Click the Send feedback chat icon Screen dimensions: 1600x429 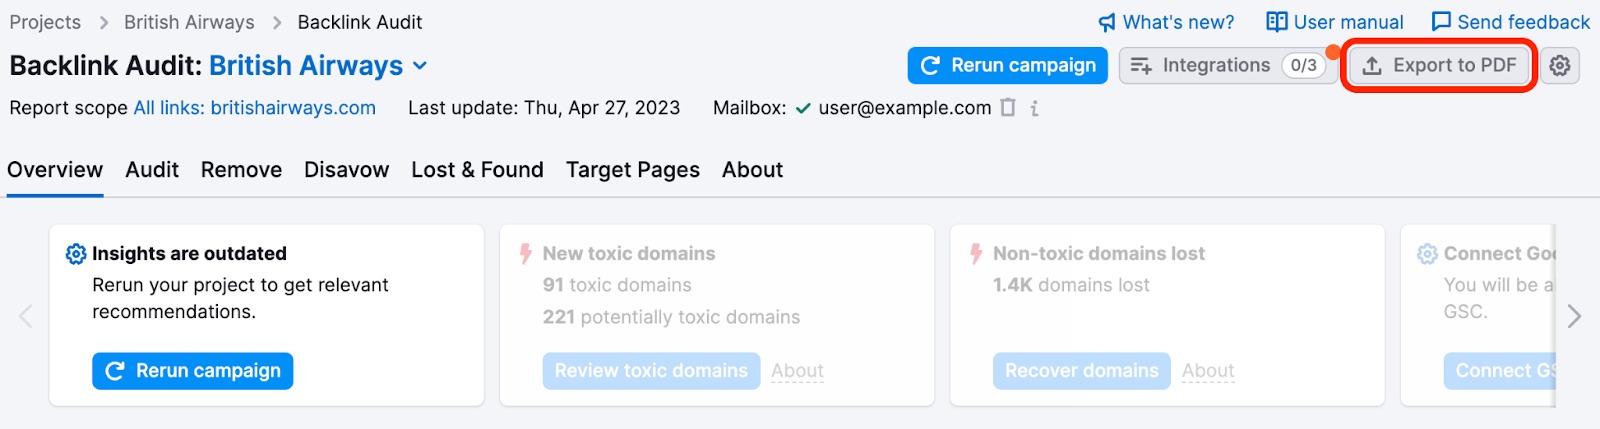point(1441,22)
